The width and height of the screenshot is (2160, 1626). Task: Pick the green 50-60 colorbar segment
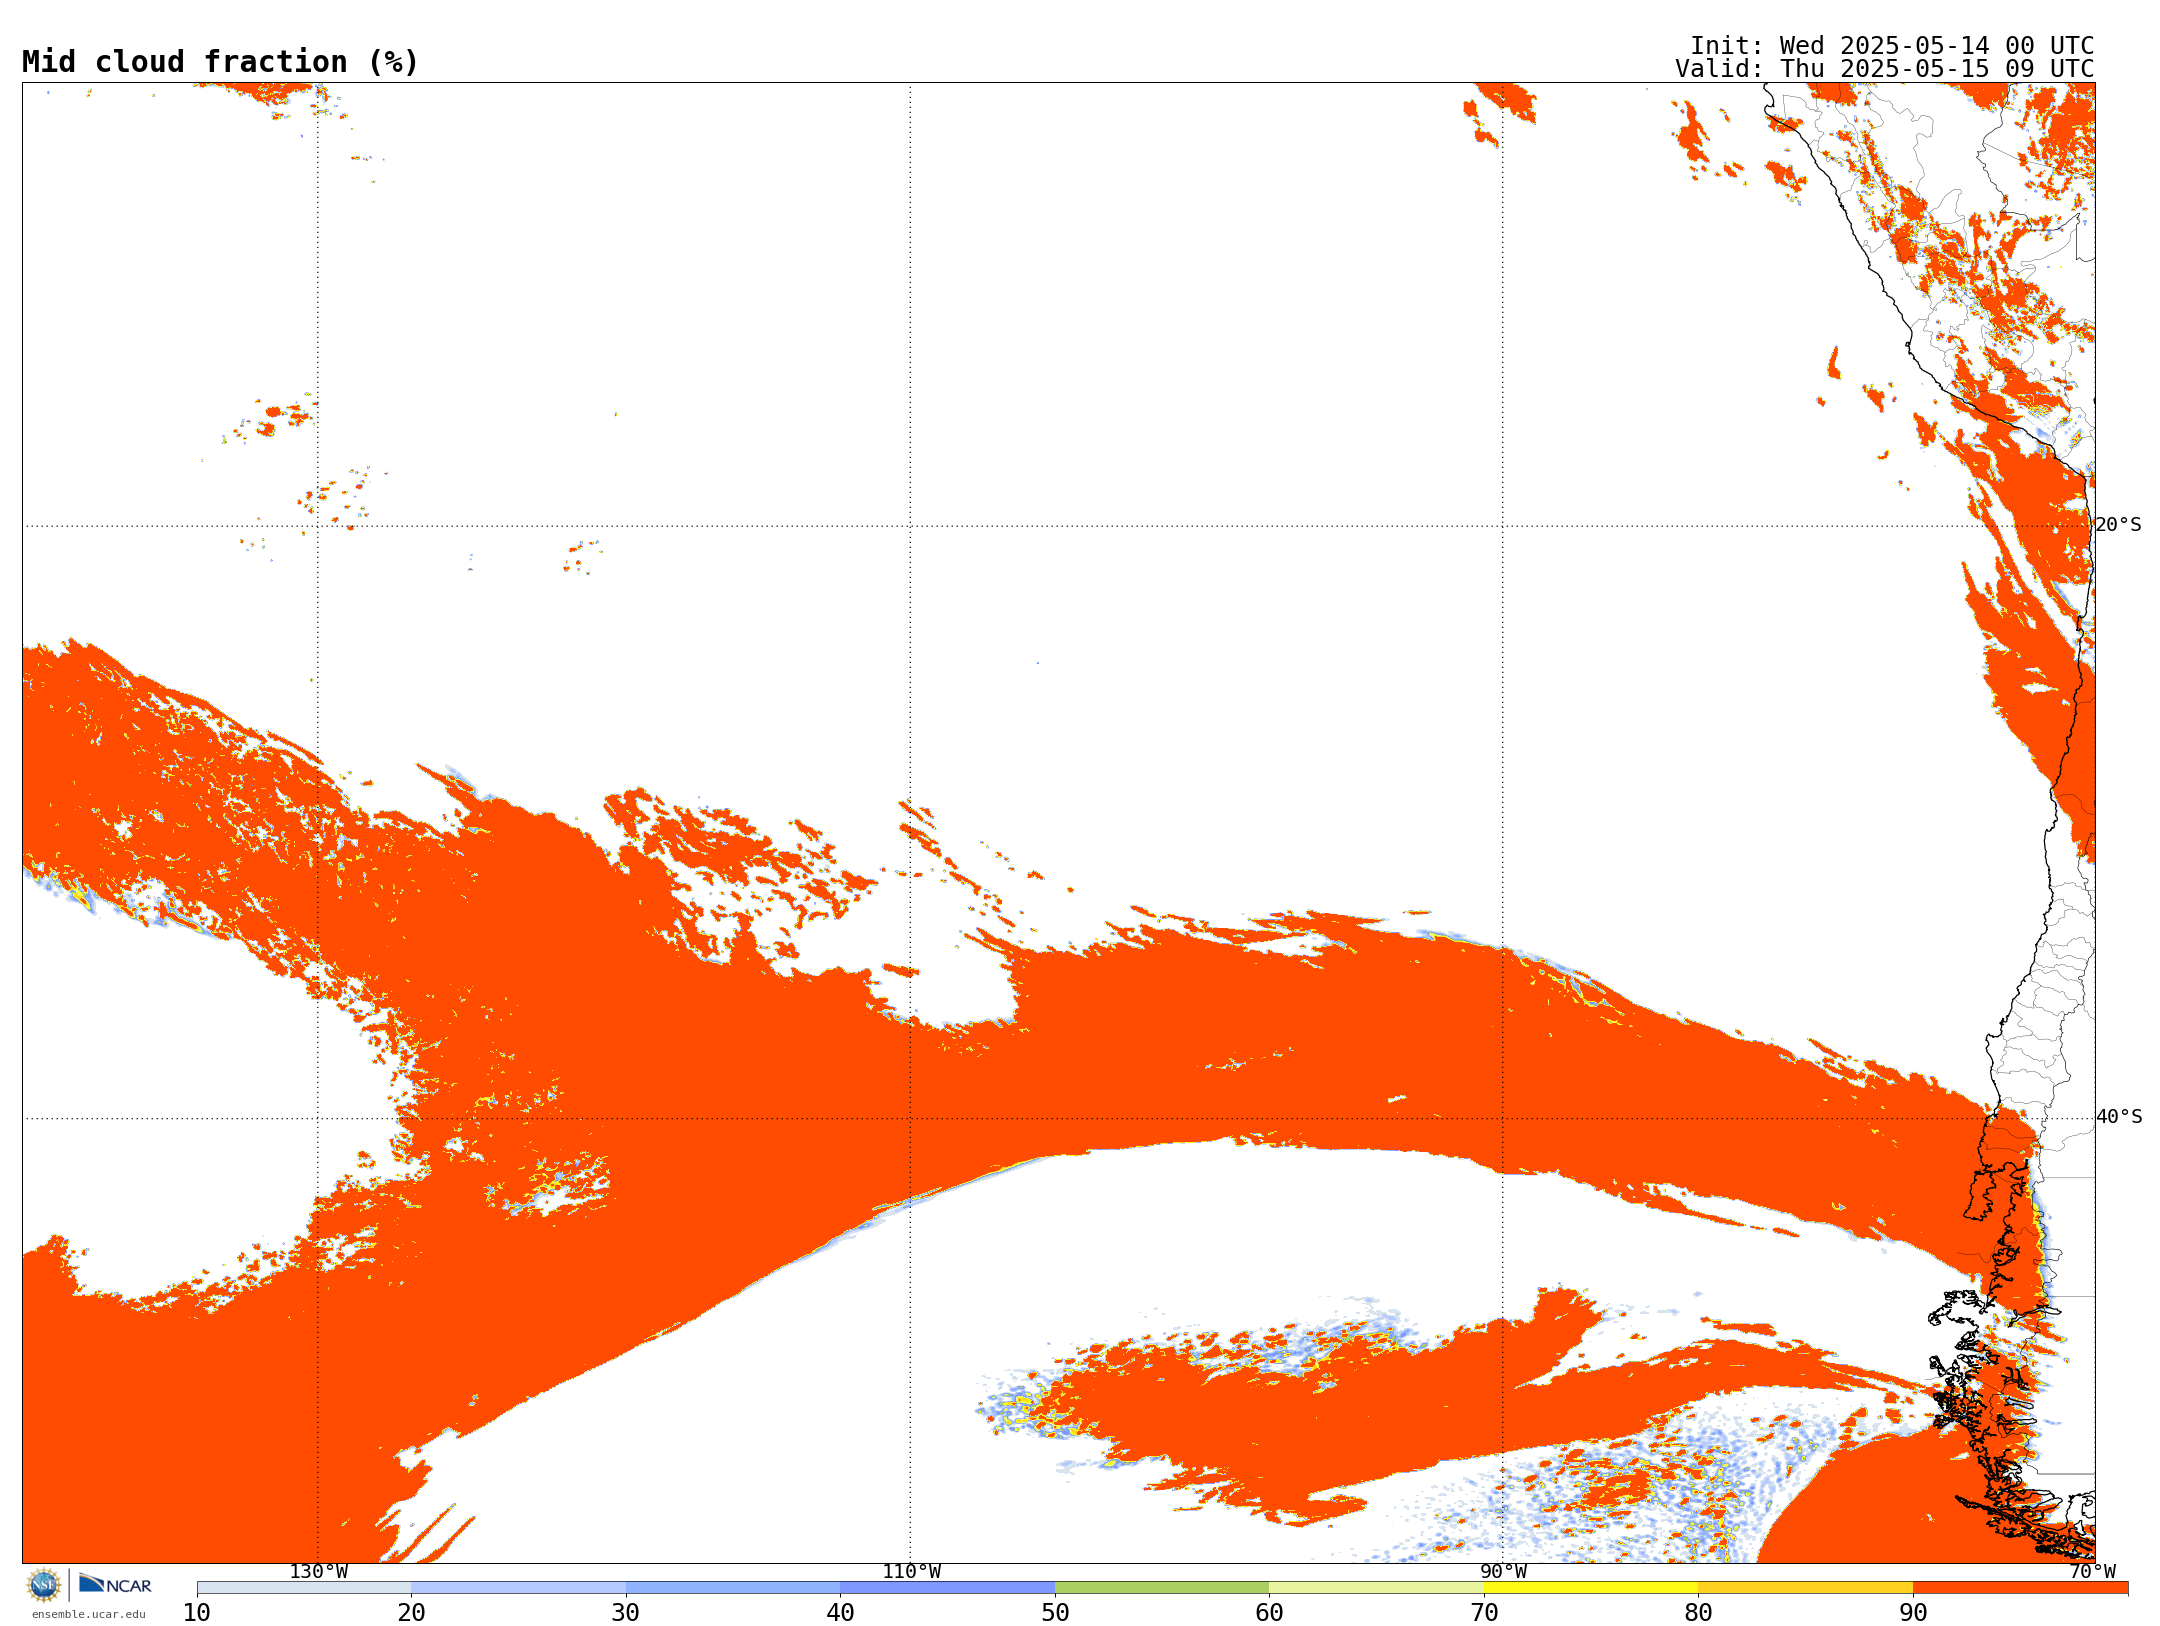point(1162,1588)
